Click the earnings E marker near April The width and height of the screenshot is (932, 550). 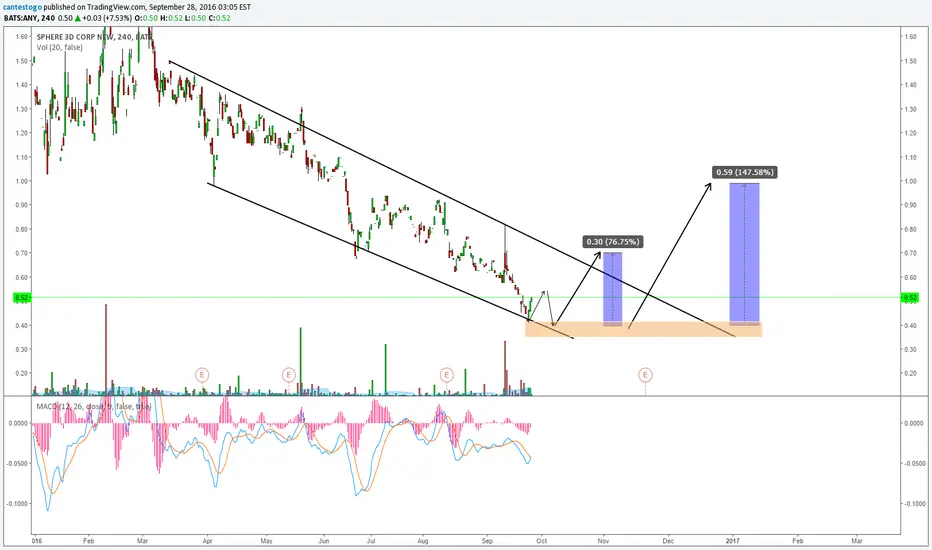(x=202, y=375)
